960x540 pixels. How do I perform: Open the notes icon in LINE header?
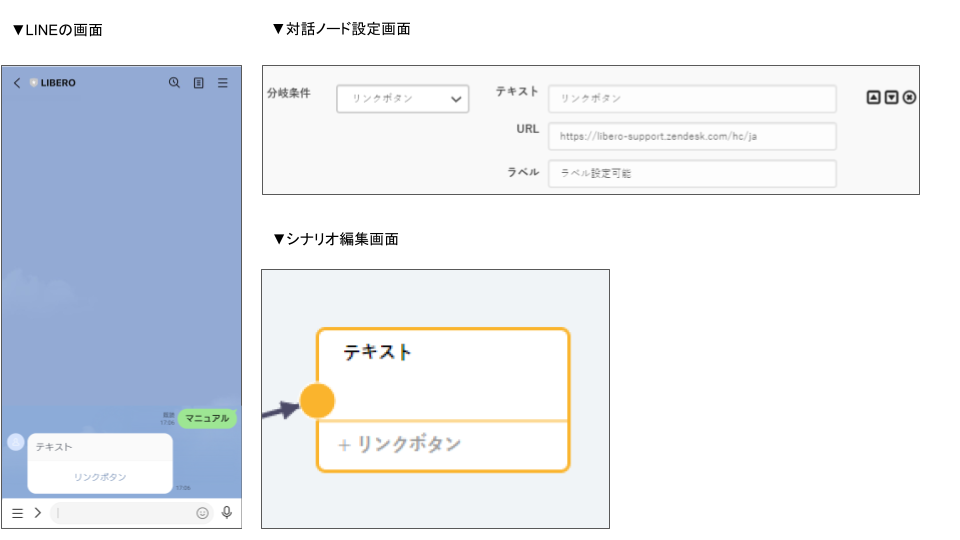coord(198,83)
